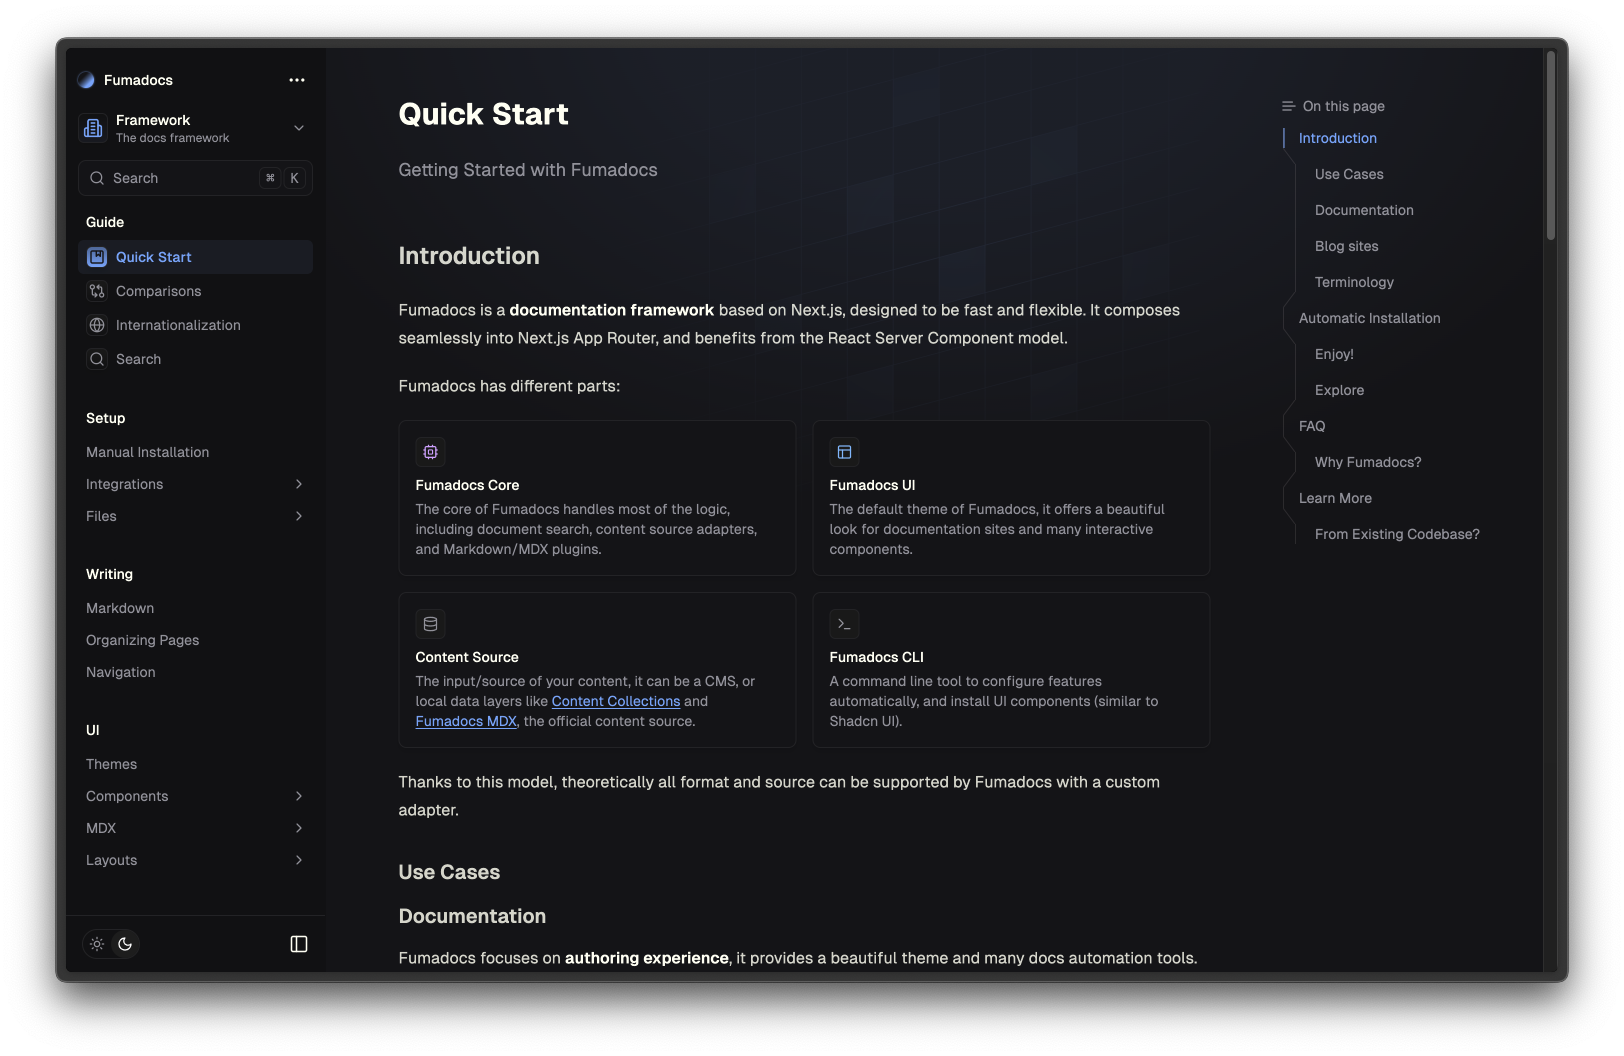Click the Fumadocs UI layout icon

tap(844, 452)
